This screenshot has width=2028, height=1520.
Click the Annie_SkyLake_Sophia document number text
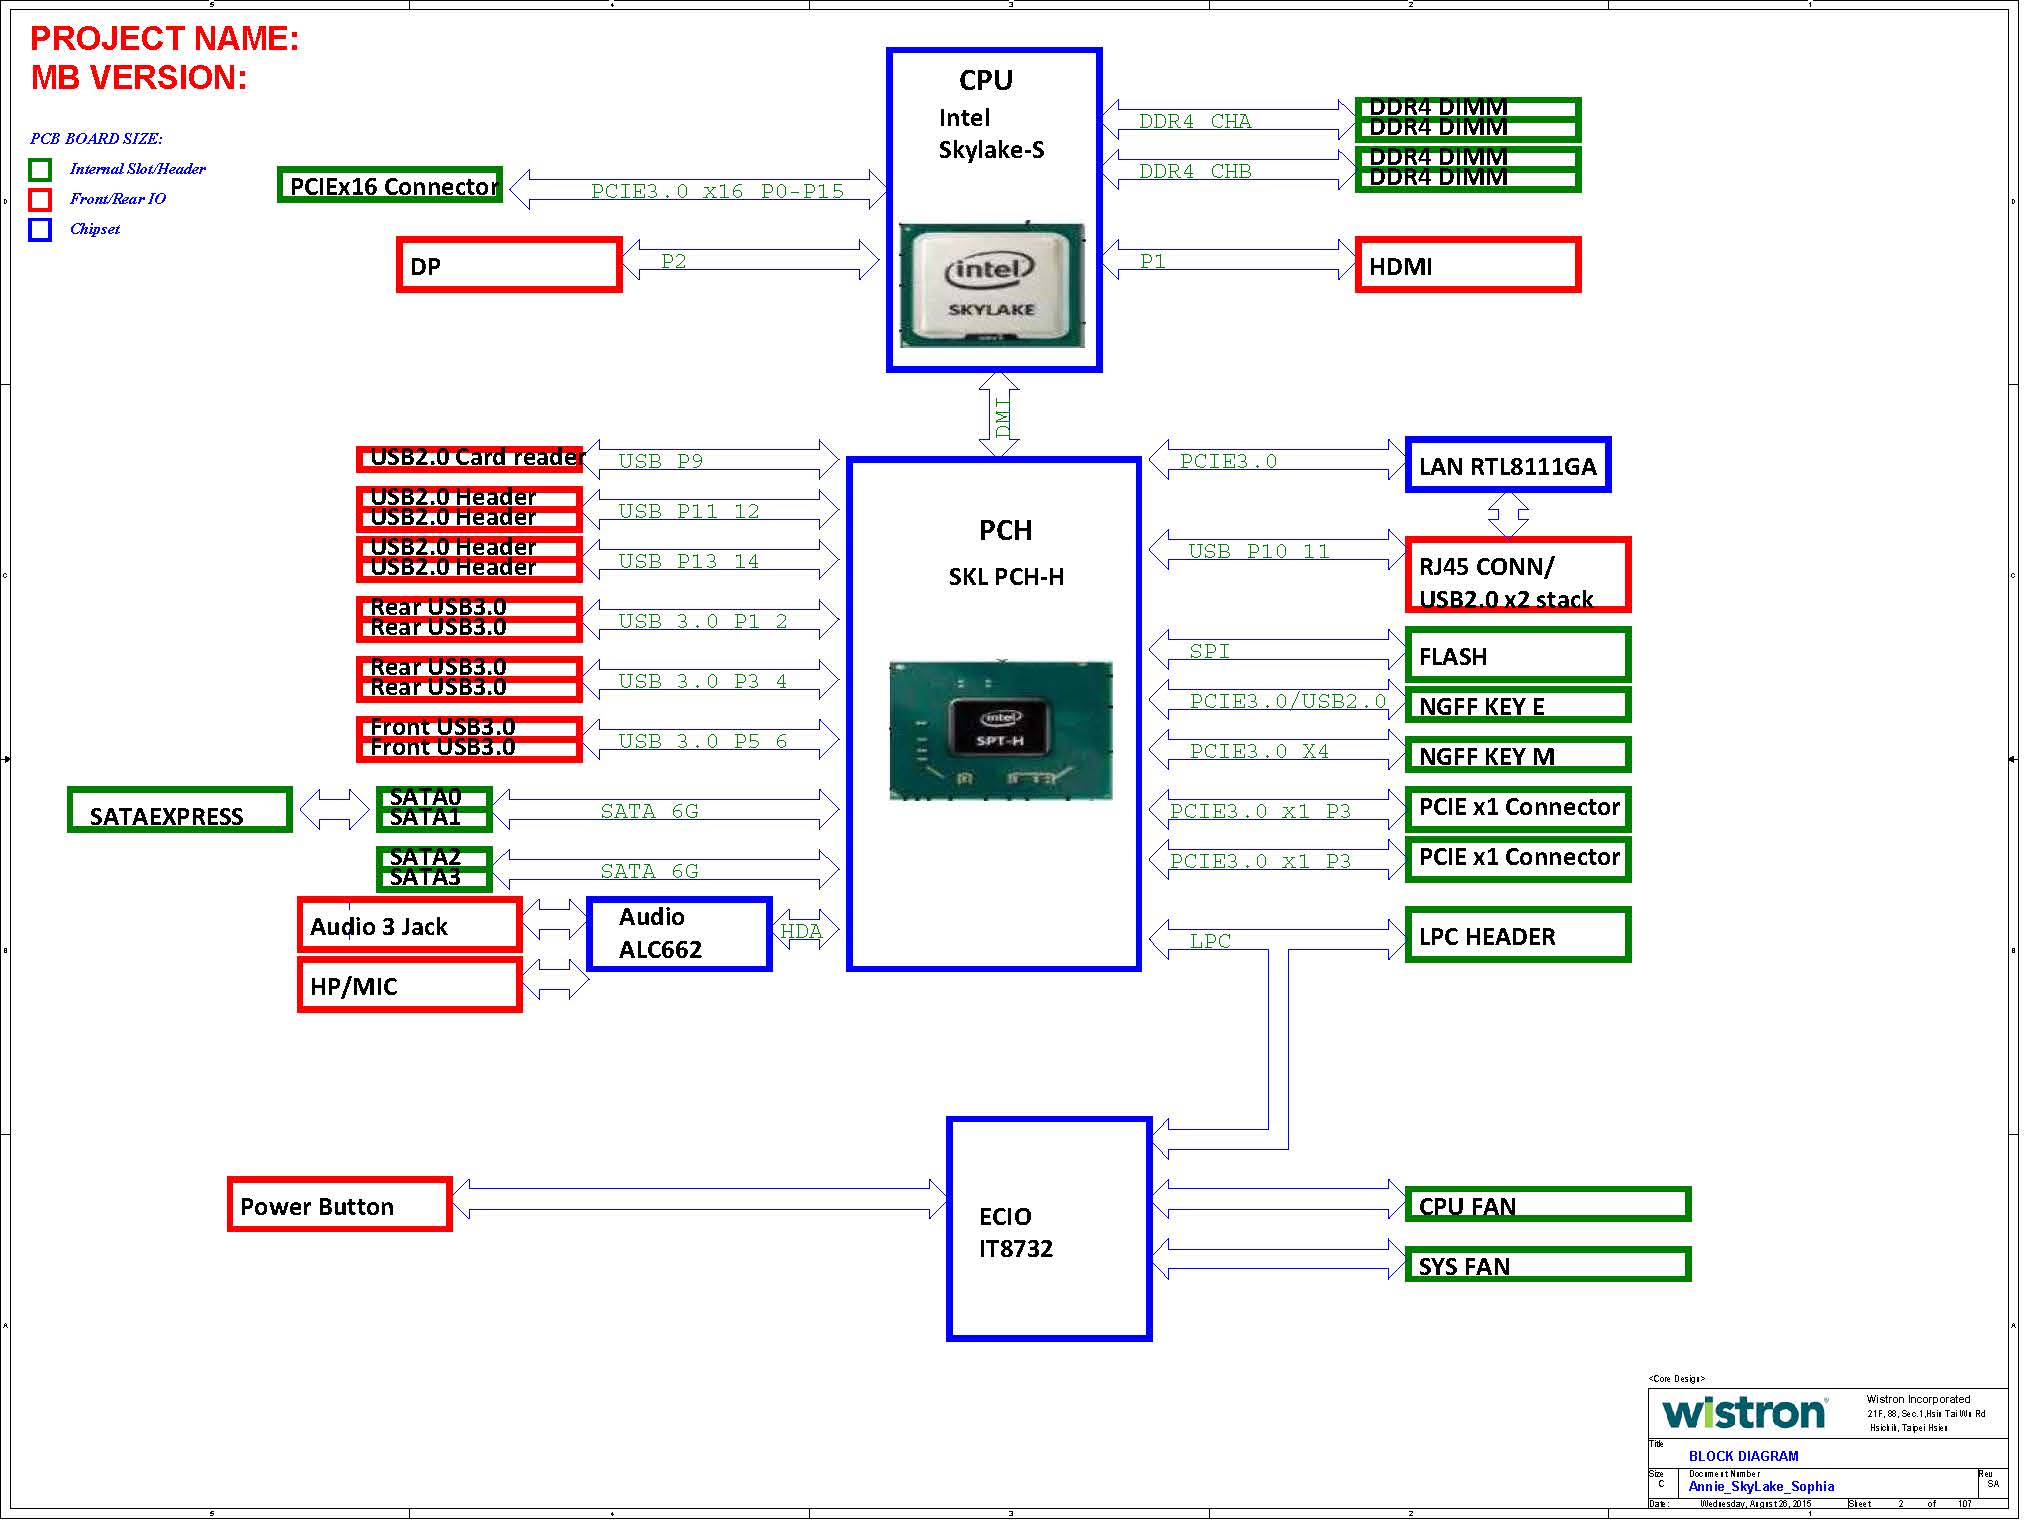[x=1761, y=1487]
